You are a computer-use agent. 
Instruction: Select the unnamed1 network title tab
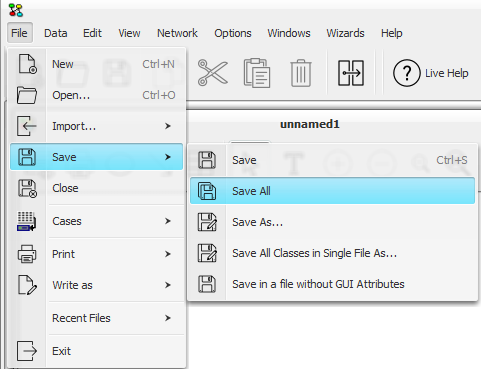click(310, 124)
